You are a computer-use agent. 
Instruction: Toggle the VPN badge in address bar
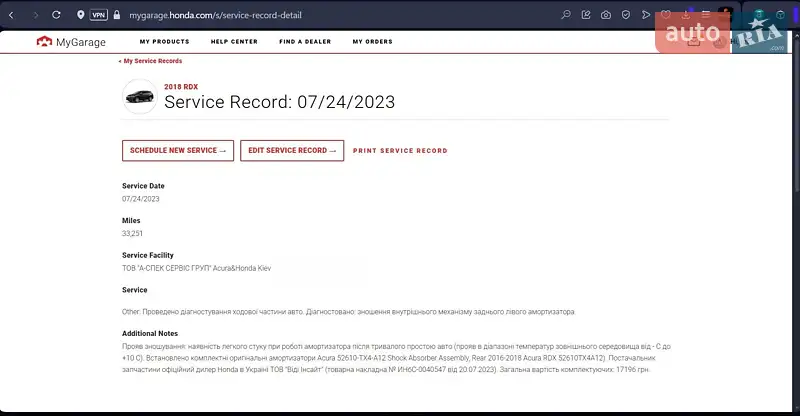point(98,15)
